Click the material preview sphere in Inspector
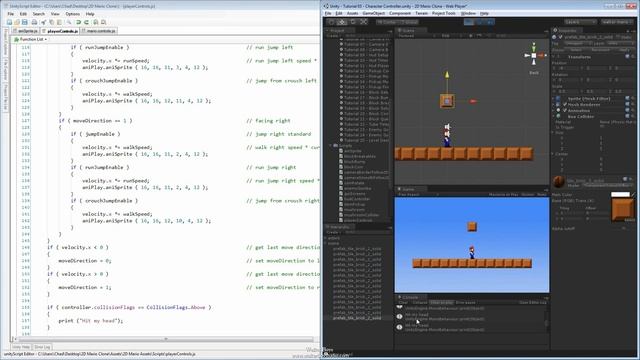The height and width of the screenshot is (360, 640). coord(559,181)
